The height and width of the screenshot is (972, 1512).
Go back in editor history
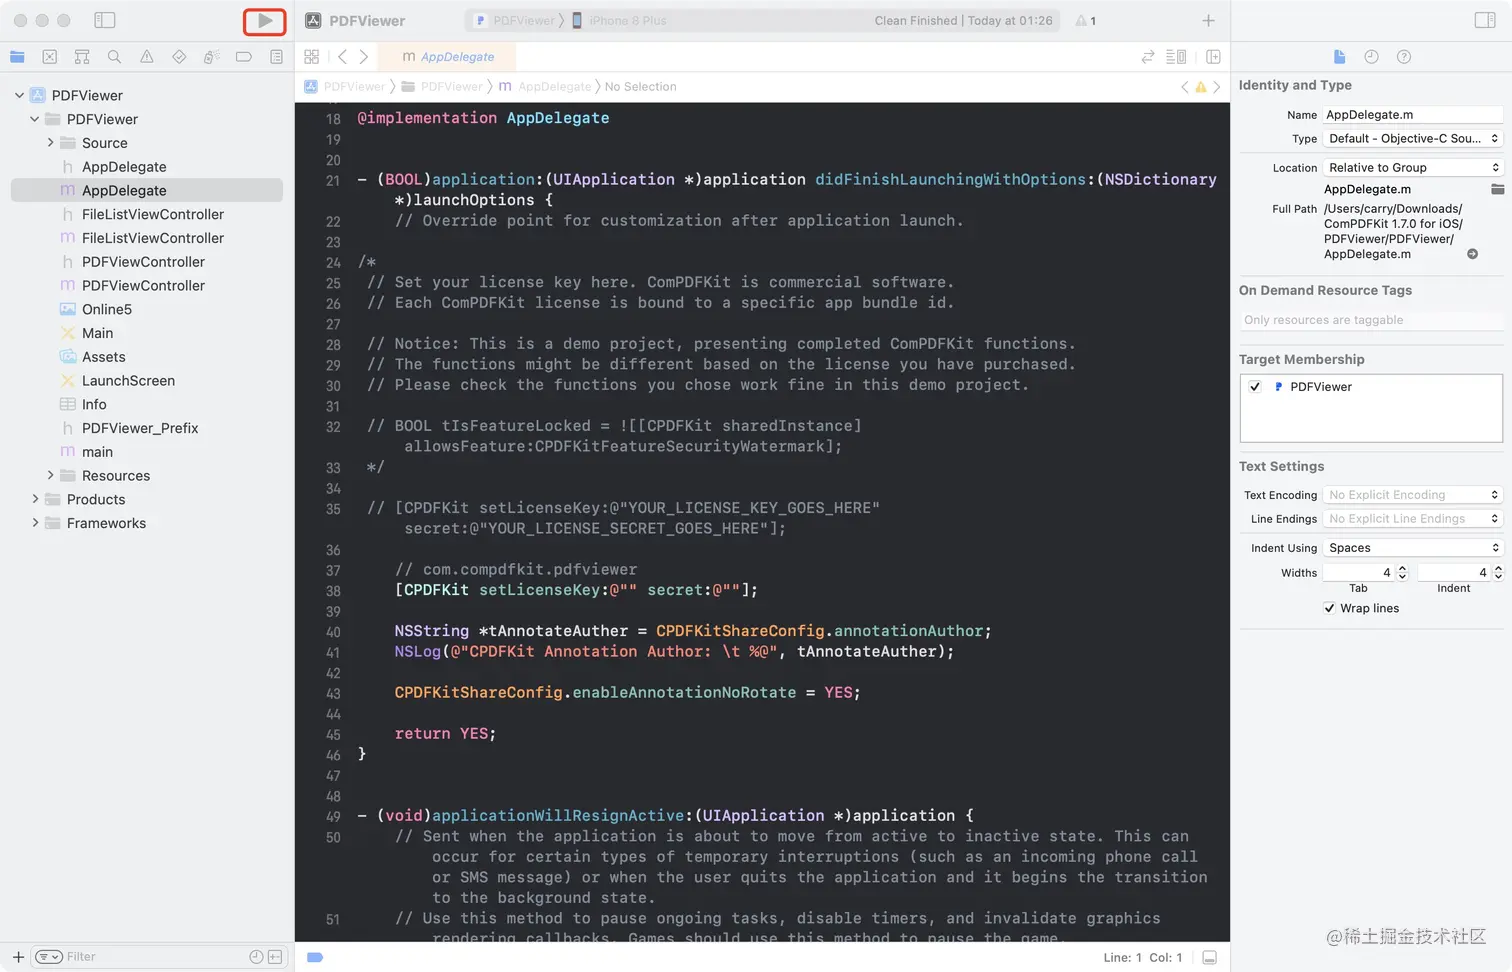click(x=342, y=57)
